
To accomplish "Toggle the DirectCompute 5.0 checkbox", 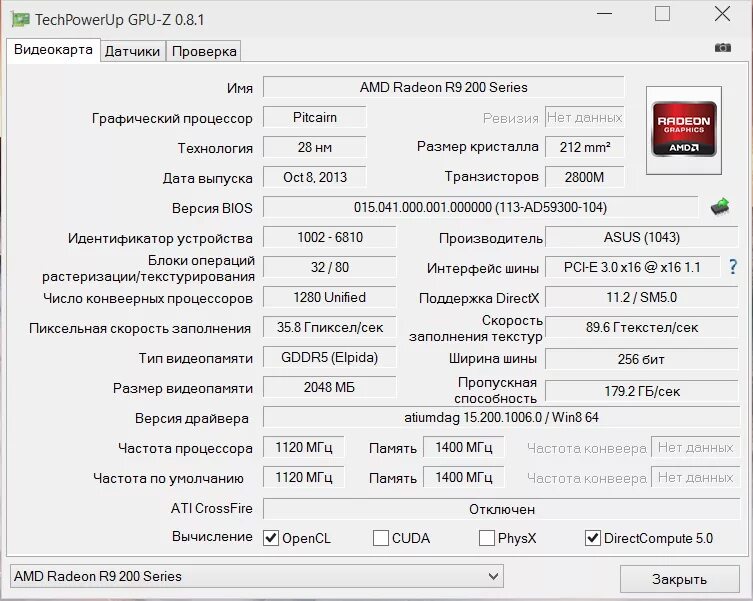I will tap(593, 538).
